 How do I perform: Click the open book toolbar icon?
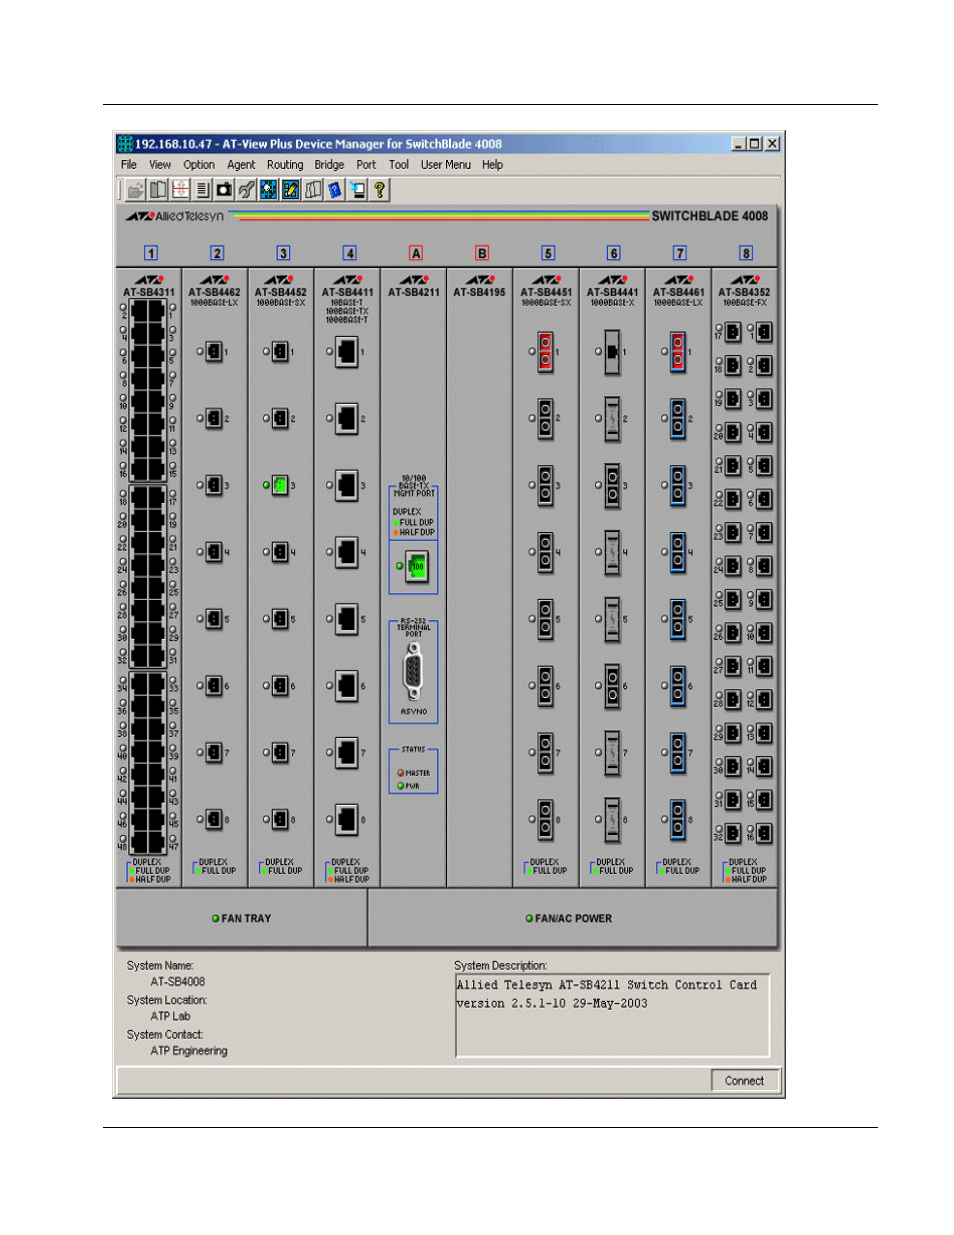pos(157,190)
